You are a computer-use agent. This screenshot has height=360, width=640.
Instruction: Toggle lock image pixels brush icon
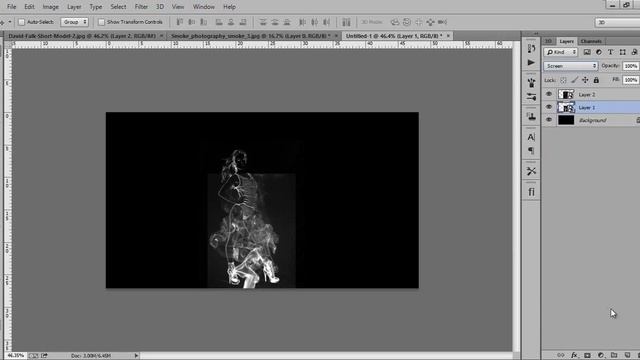tap(574, 80)
